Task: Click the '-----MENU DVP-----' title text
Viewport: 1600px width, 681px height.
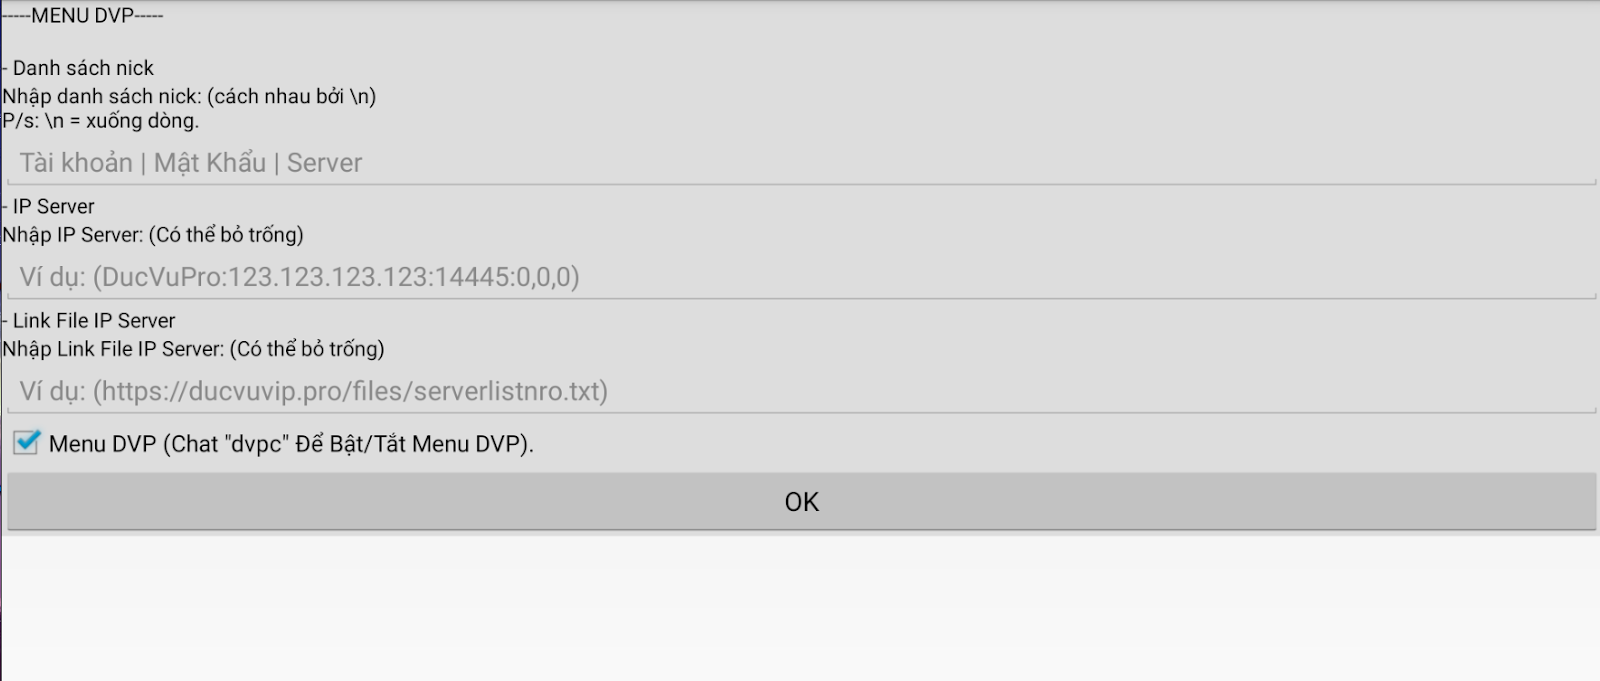Action: tap(83, 15)
